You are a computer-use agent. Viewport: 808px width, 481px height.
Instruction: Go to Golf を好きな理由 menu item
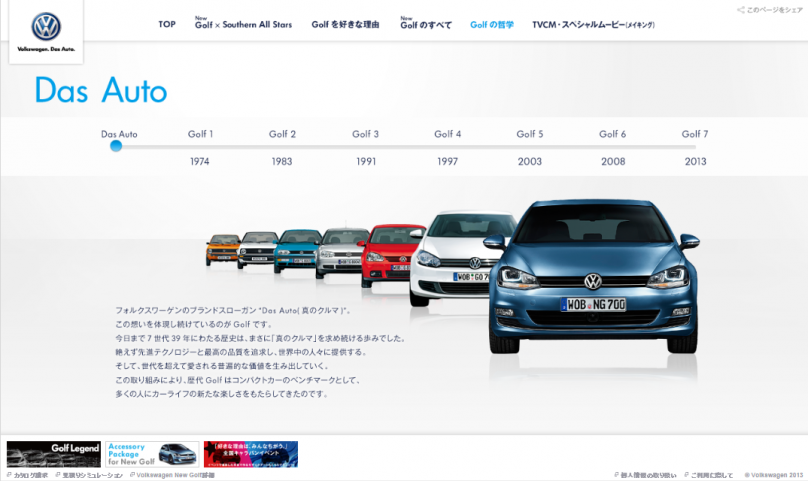[x=345, y=24]
